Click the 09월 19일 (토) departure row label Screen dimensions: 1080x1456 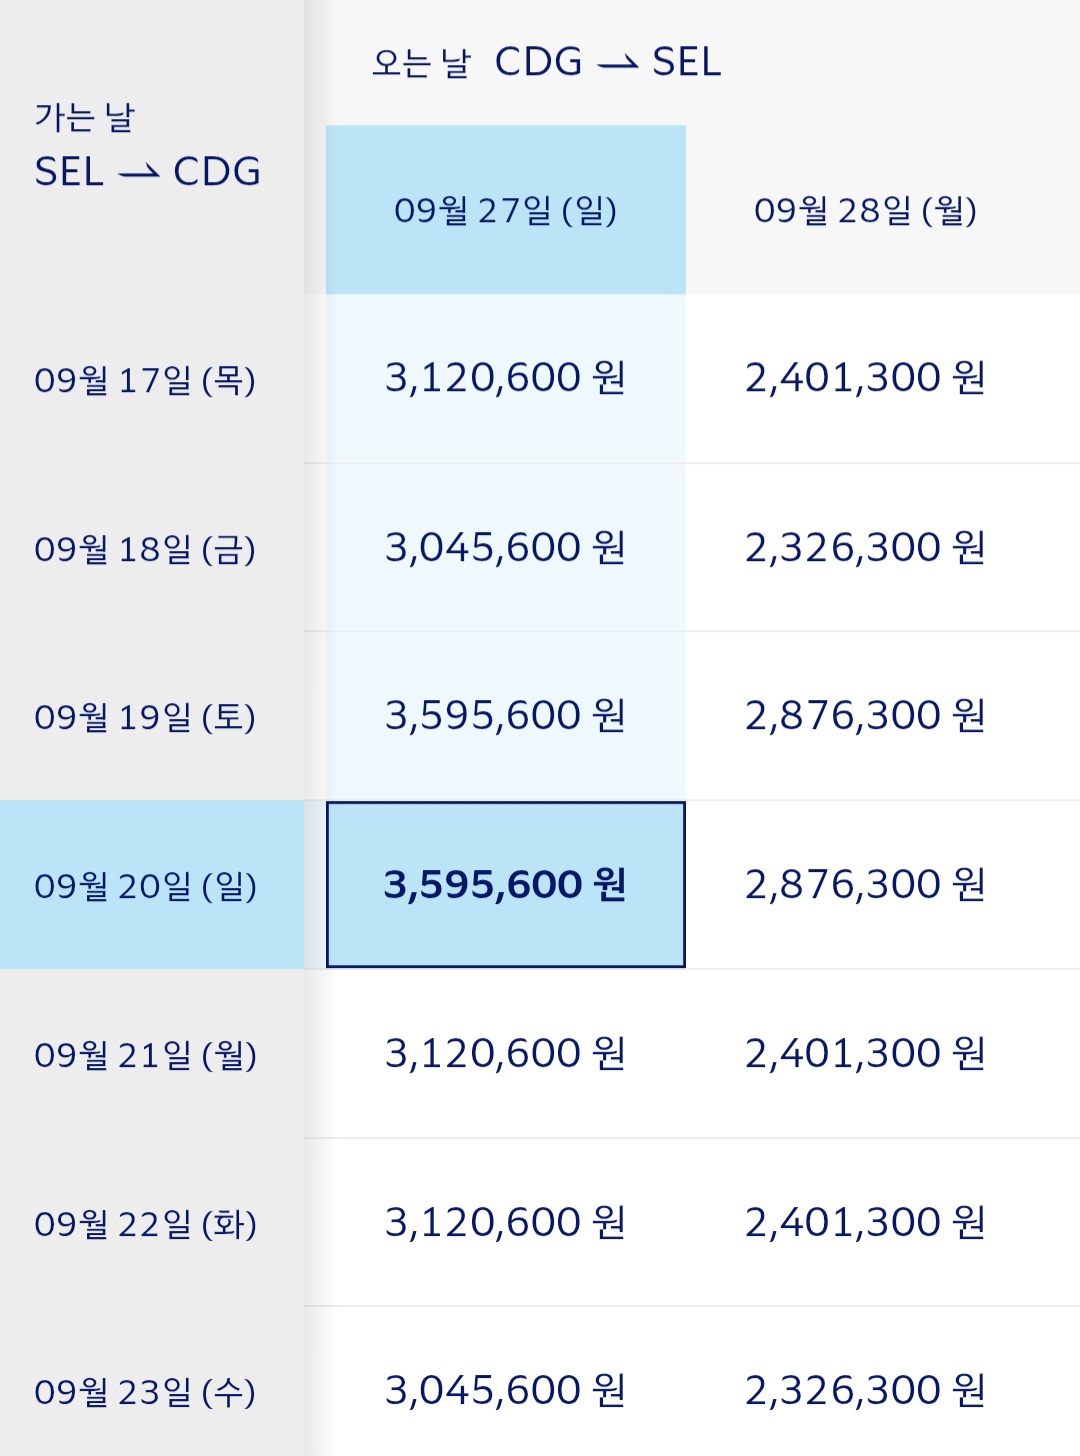pyautogui.click(x=146, y=717)
